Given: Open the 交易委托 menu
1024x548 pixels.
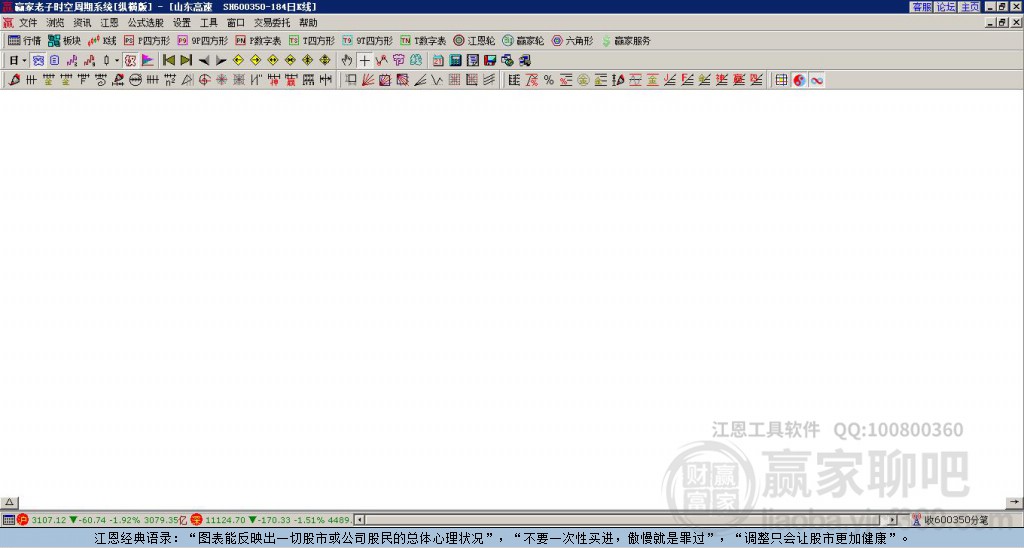Looking at the screenshot, I should pos(272,23).
